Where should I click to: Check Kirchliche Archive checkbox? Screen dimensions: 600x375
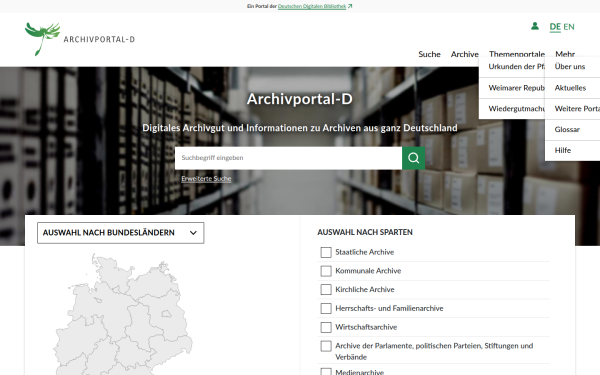click(326, 290)
